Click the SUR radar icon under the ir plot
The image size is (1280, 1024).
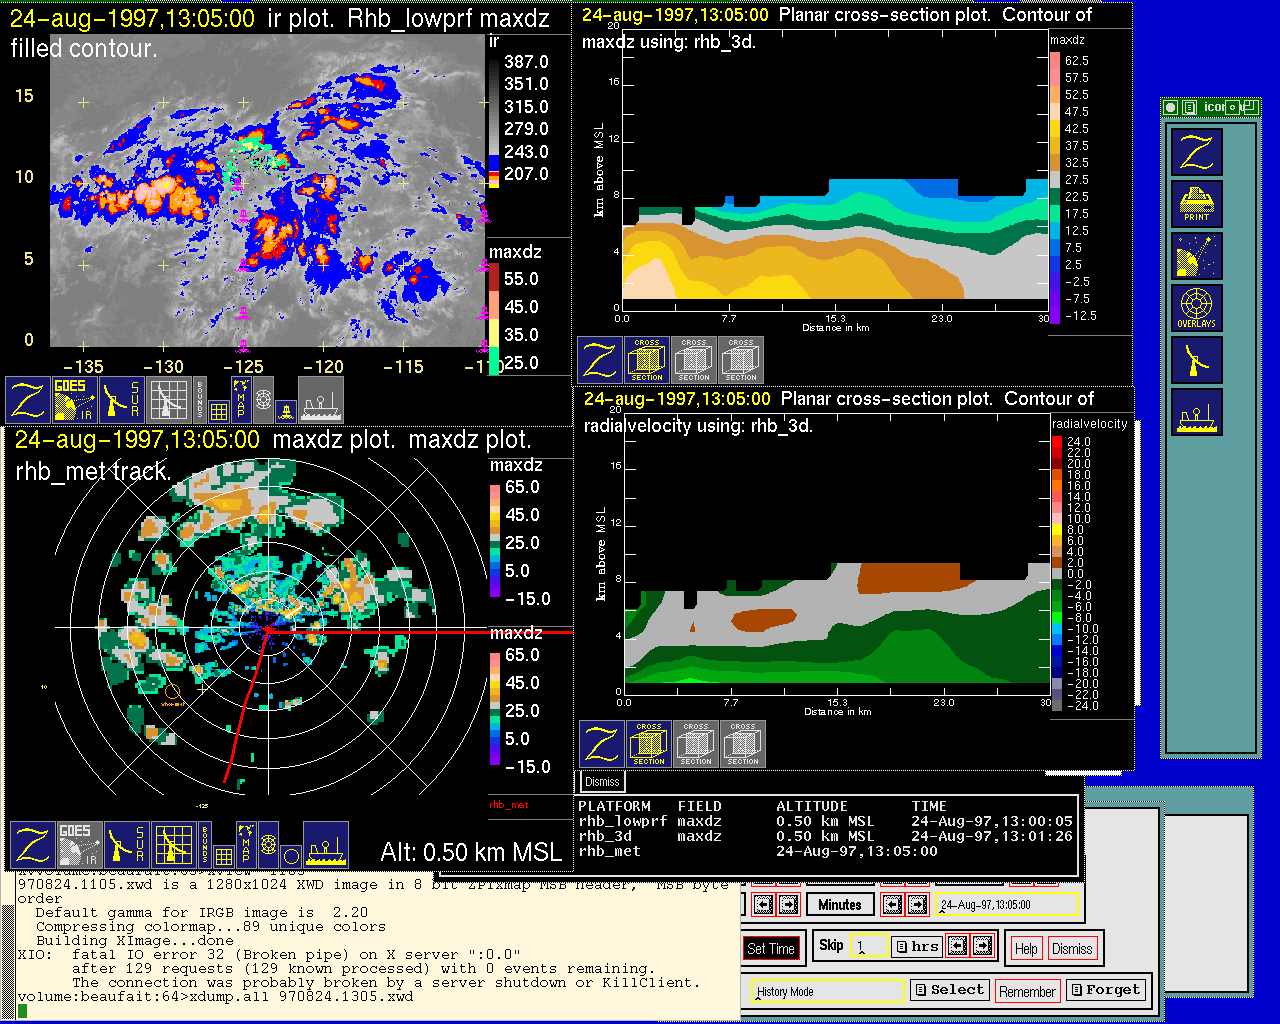point(122,399)
